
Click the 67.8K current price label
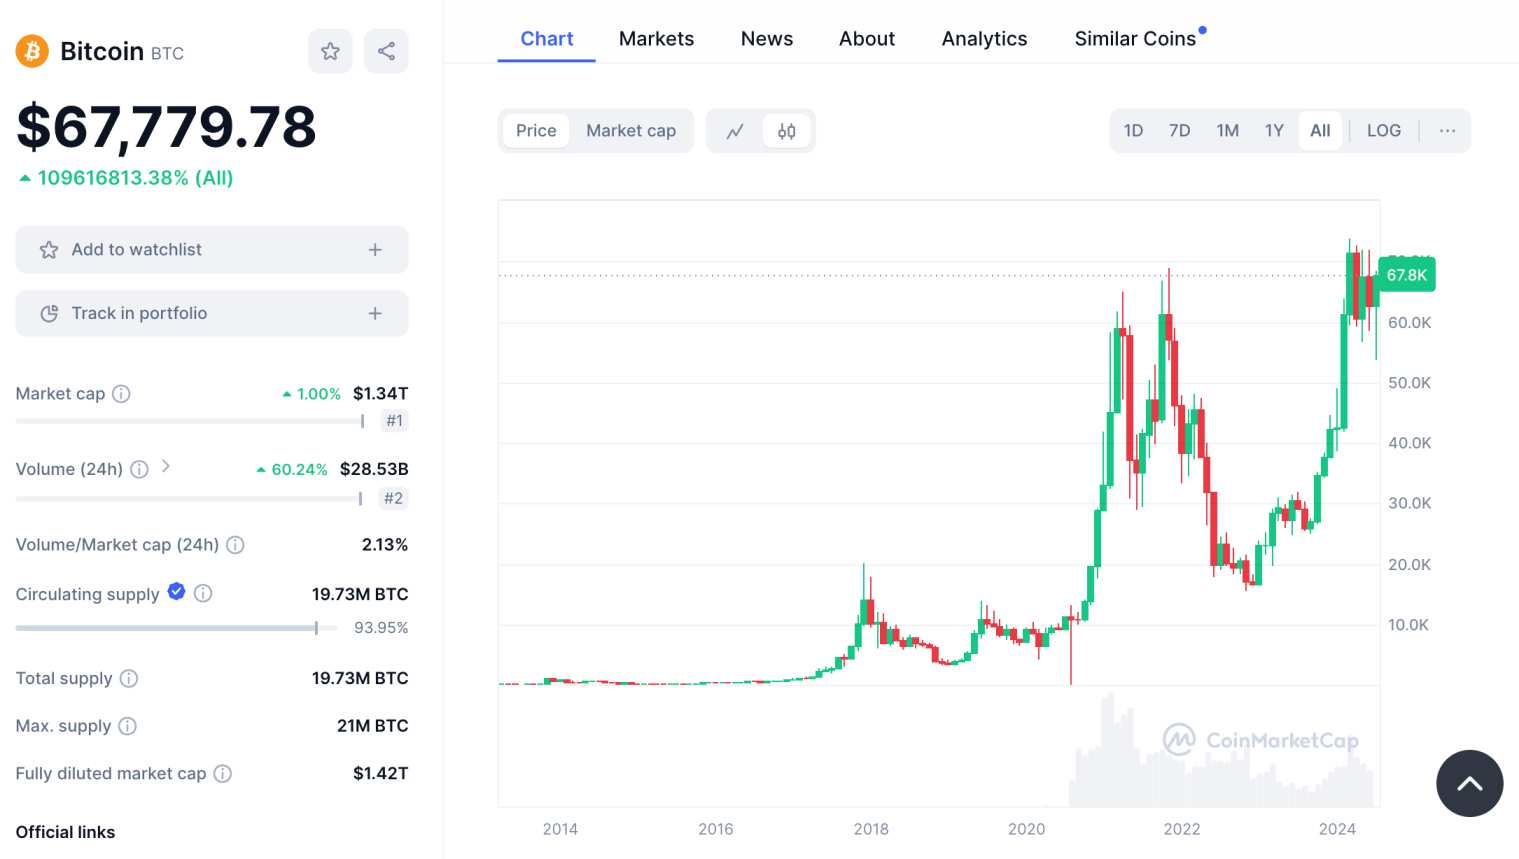[x=1407, y=275]
